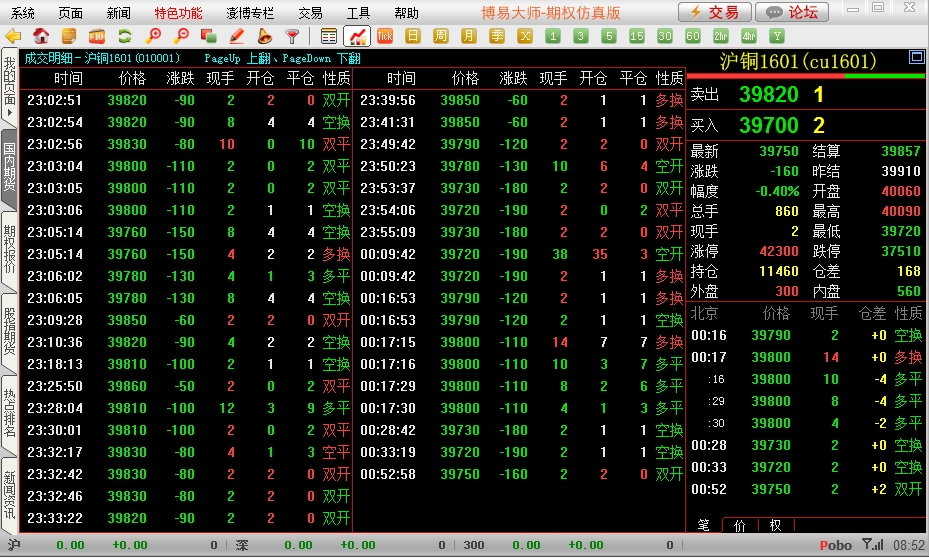Click the 沪铜1601(cu1601) title
The width and height of the screenshot is (929, 558).
[x=797, y=61]
